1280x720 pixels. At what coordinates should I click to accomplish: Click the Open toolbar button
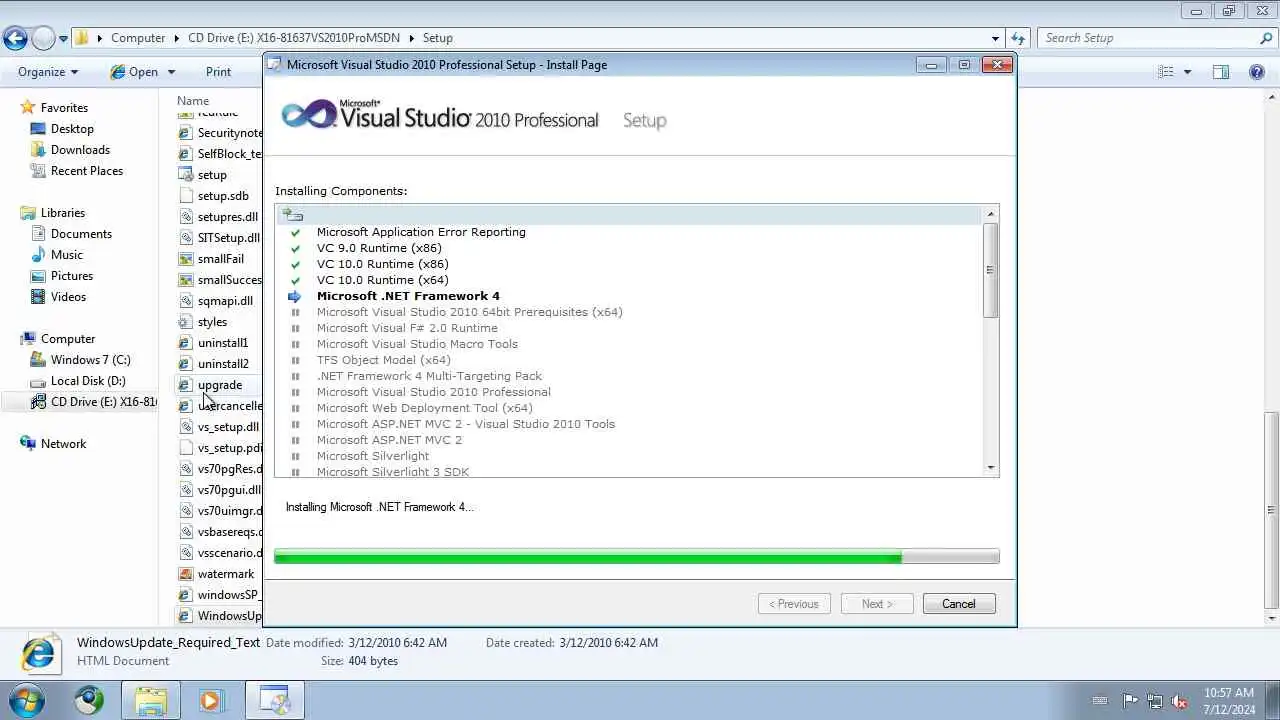(134, 72)
